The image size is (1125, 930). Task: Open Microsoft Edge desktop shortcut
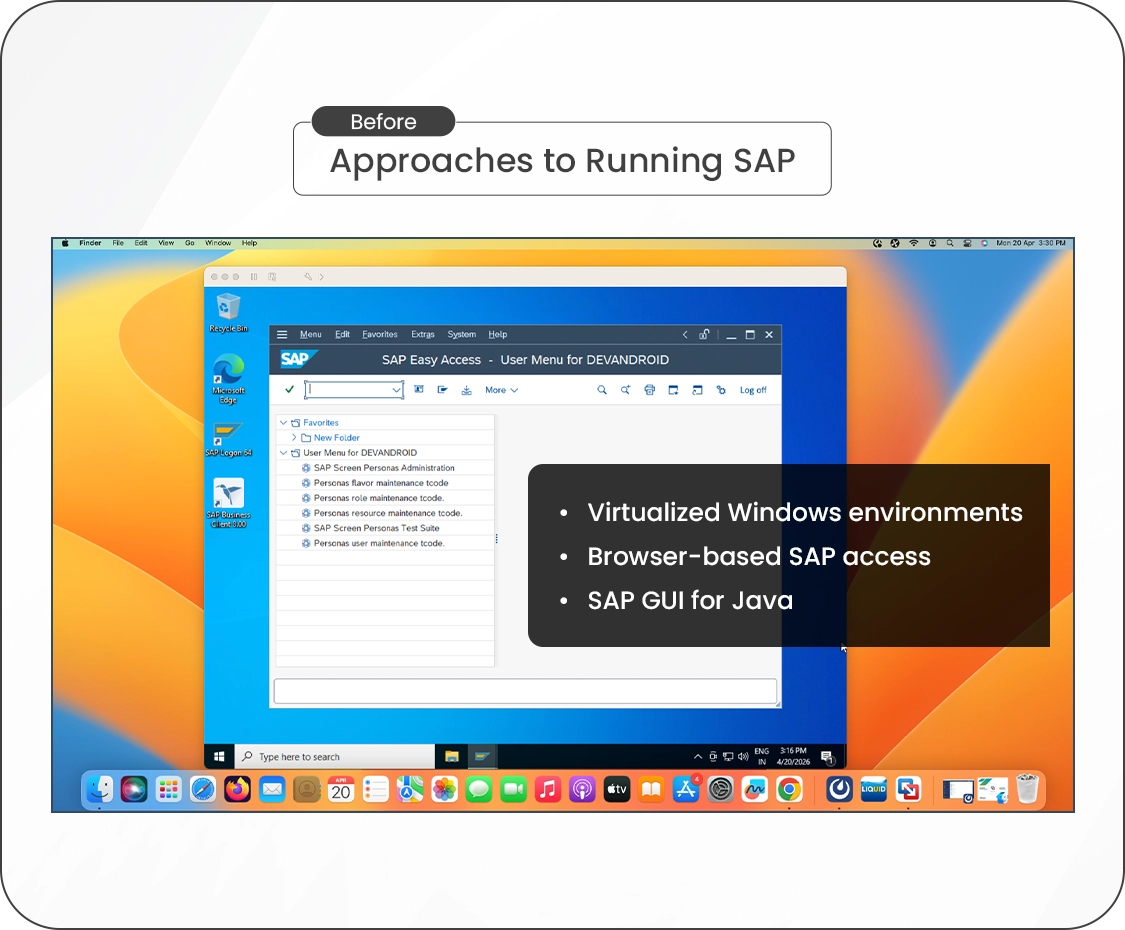(228, 379)
